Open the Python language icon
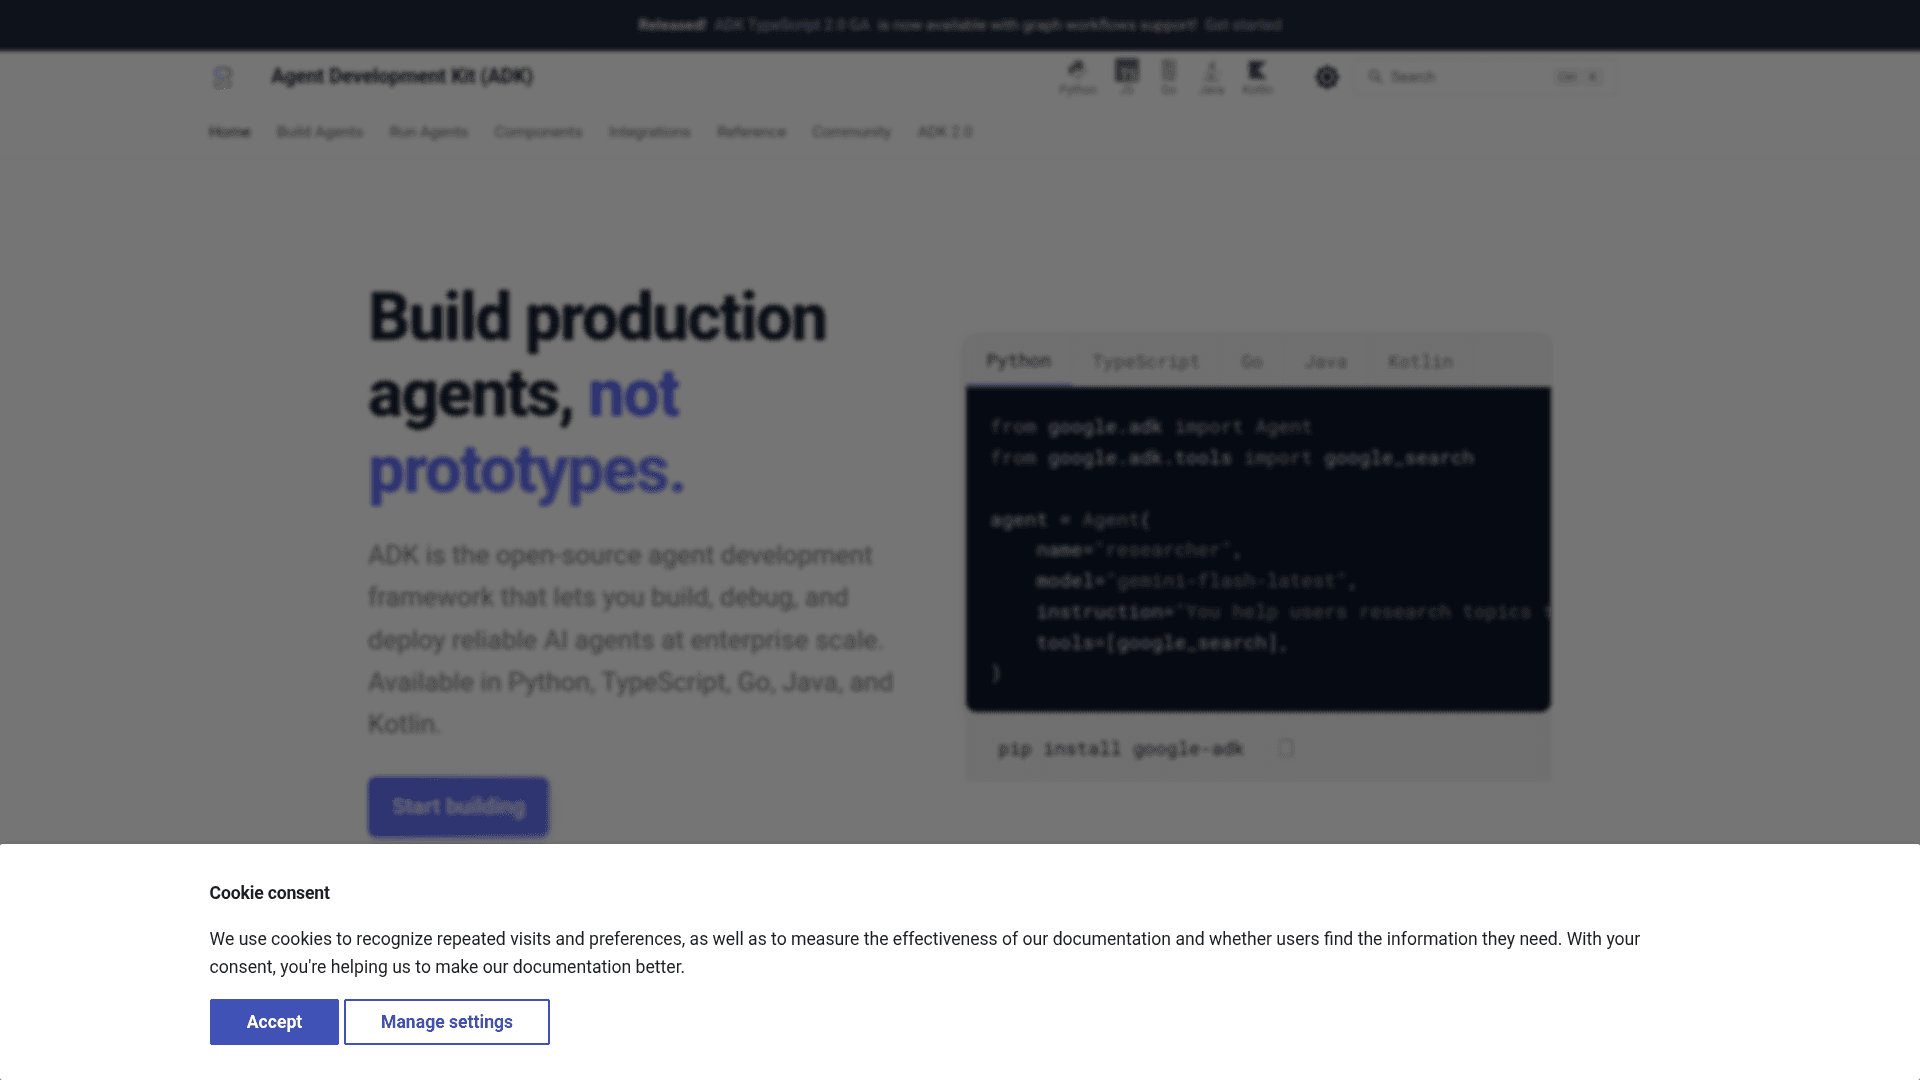The height and width of the screenshot is (1080, 1920). point(1077,77)
